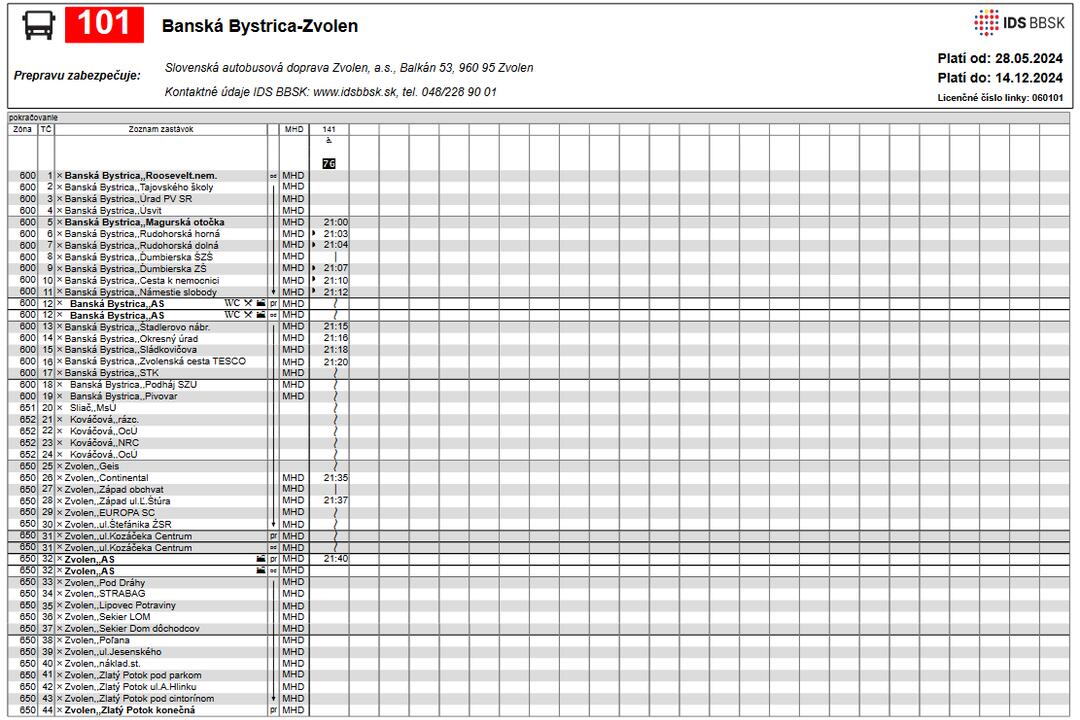Select the trip 141 column header
Viewport: 1080px width, 720px height.
(x=329, y=129)
